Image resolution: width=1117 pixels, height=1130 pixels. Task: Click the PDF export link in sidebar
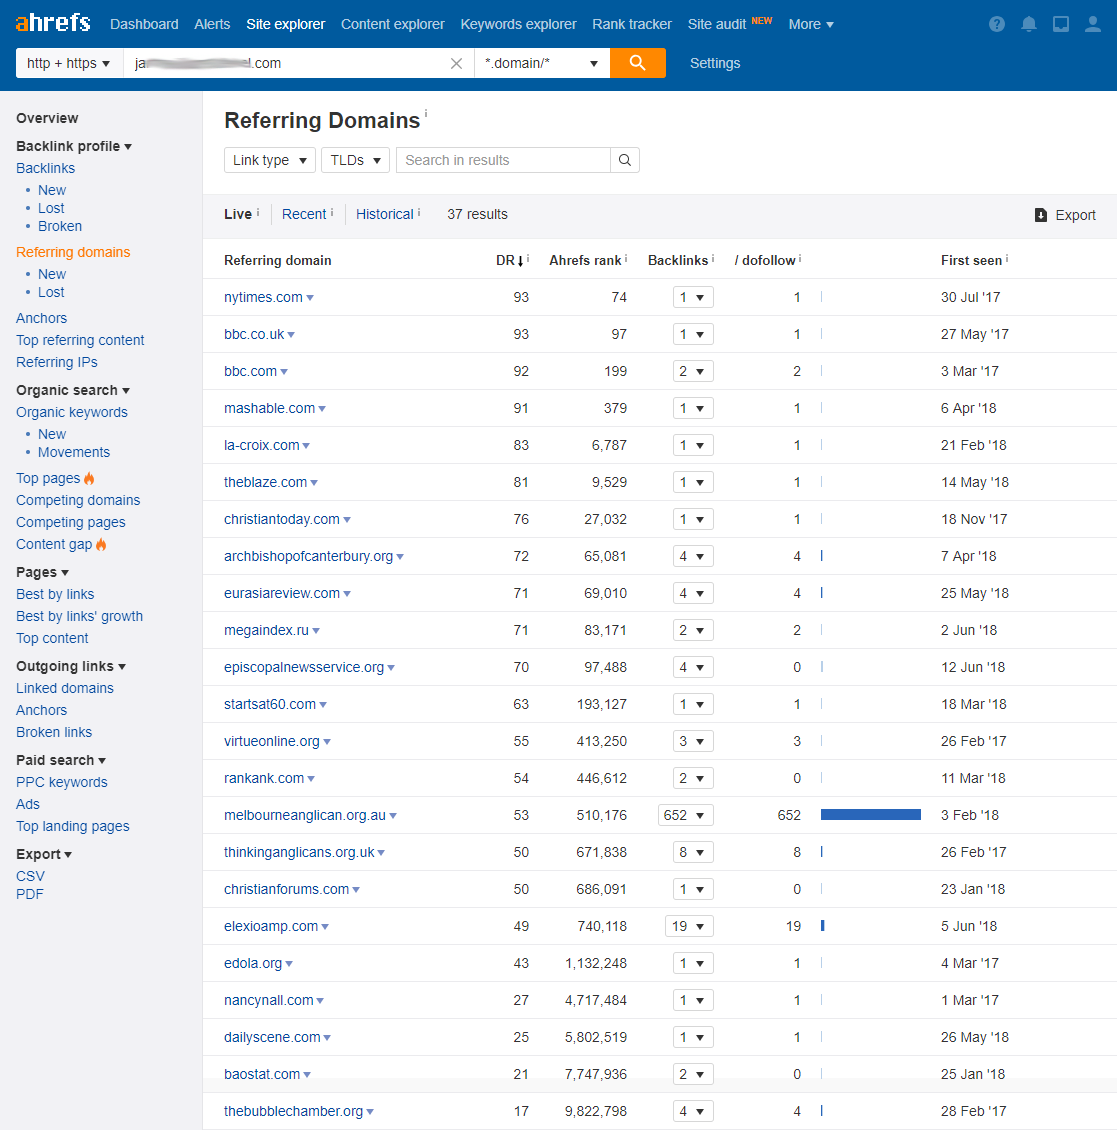coord(30,894)
